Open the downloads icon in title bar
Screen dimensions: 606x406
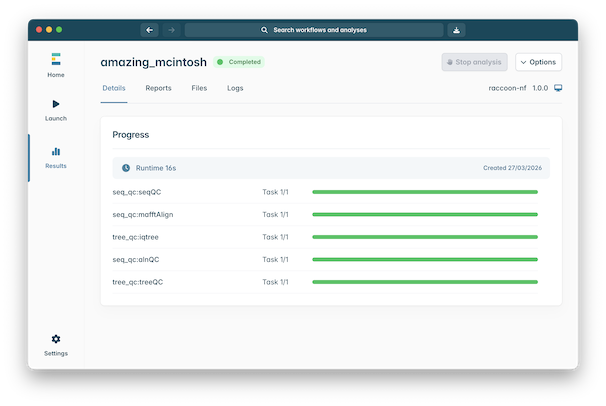456,30
